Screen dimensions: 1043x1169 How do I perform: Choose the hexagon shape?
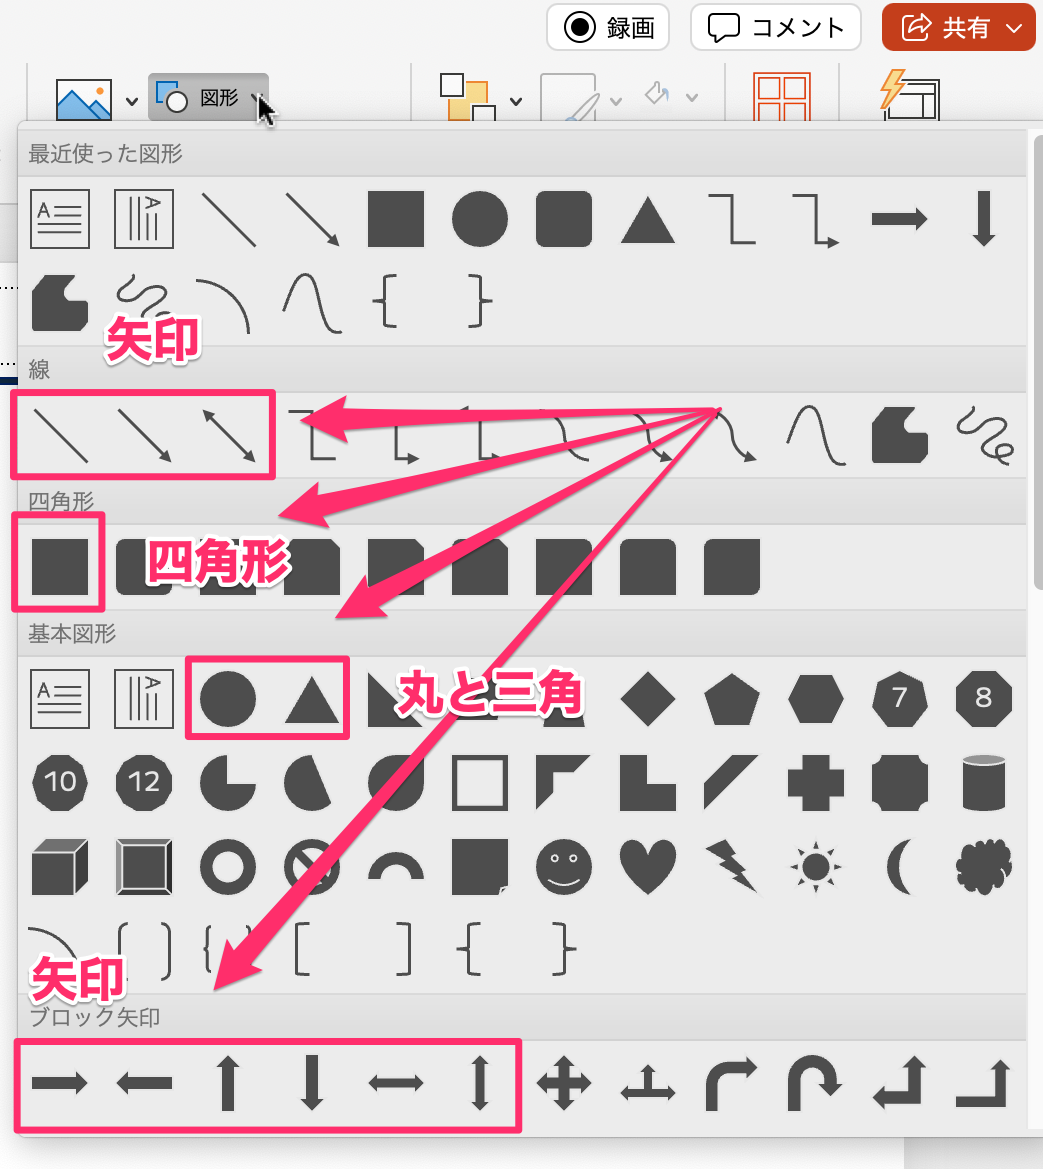816,699
